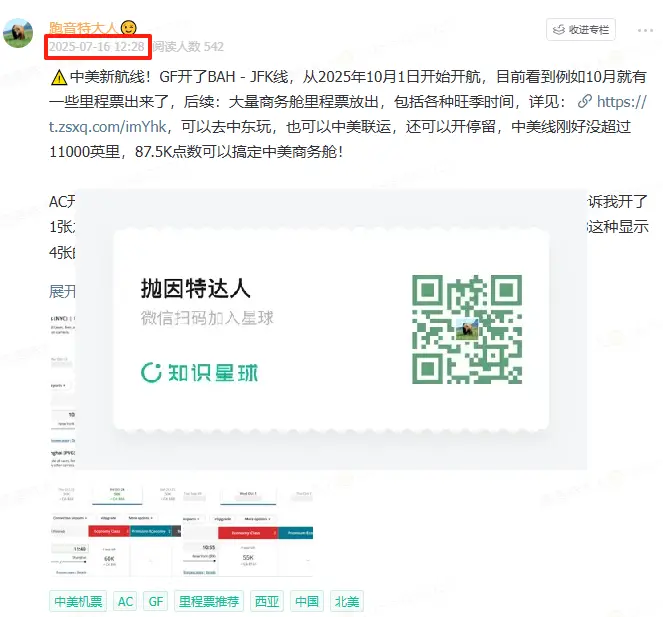This screenshot has height=617, width=663.
Task: Click the reader count 阅读人数 542
Action: [x=188, y=47]
